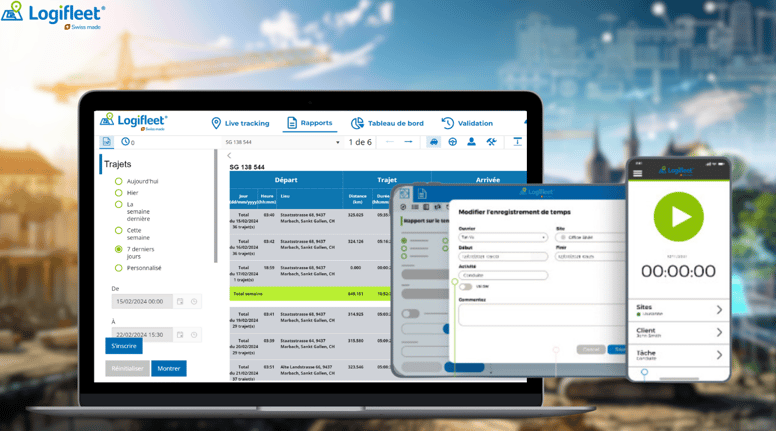Select the person user icon in toolbar
This screenshot has height=431, width=776.
click(471, 142)
